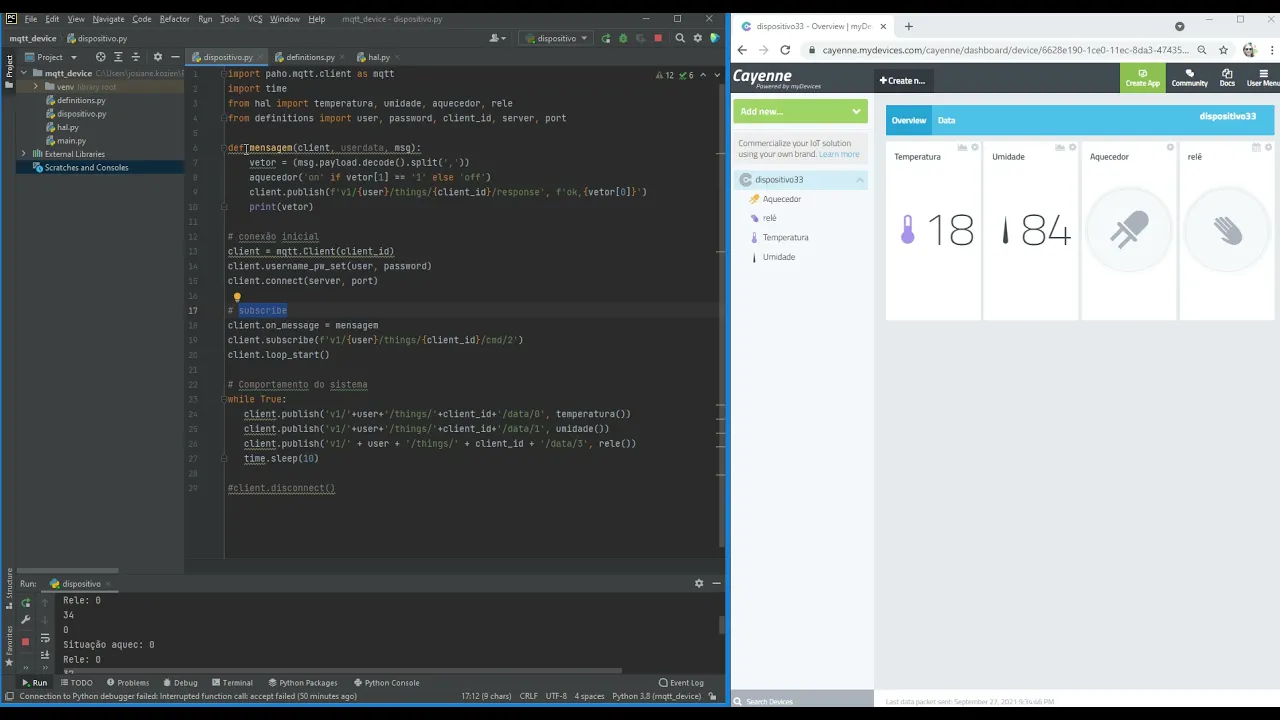Open the Refactor menu in PyCharm
The width and height of the screenshot is (1280, 720).
(174, 19)
